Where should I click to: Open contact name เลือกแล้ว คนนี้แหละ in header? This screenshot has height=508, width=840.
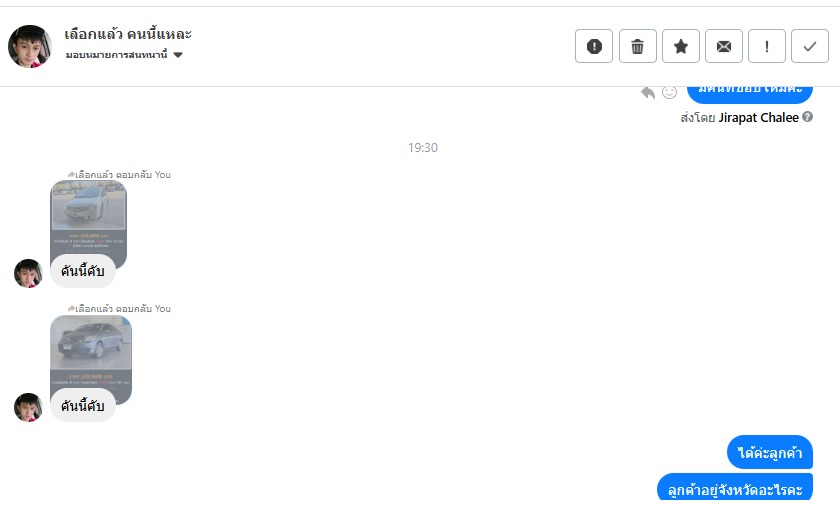coord(128,34)
